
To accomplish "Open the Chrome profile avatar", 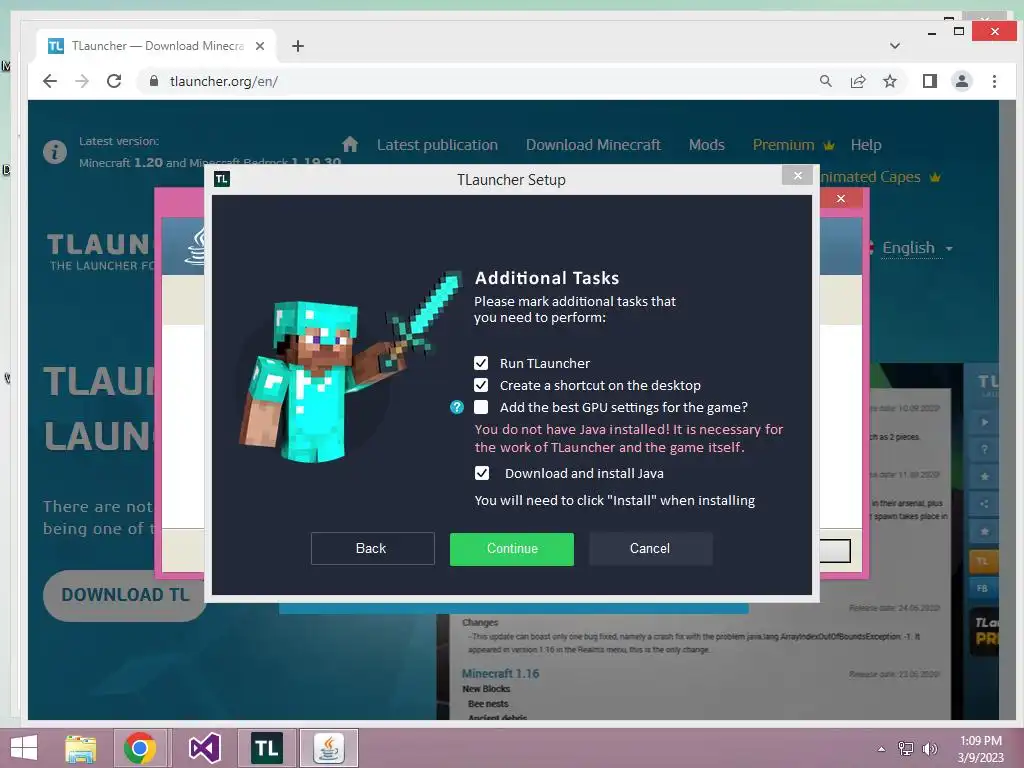I will click(962, 81).
